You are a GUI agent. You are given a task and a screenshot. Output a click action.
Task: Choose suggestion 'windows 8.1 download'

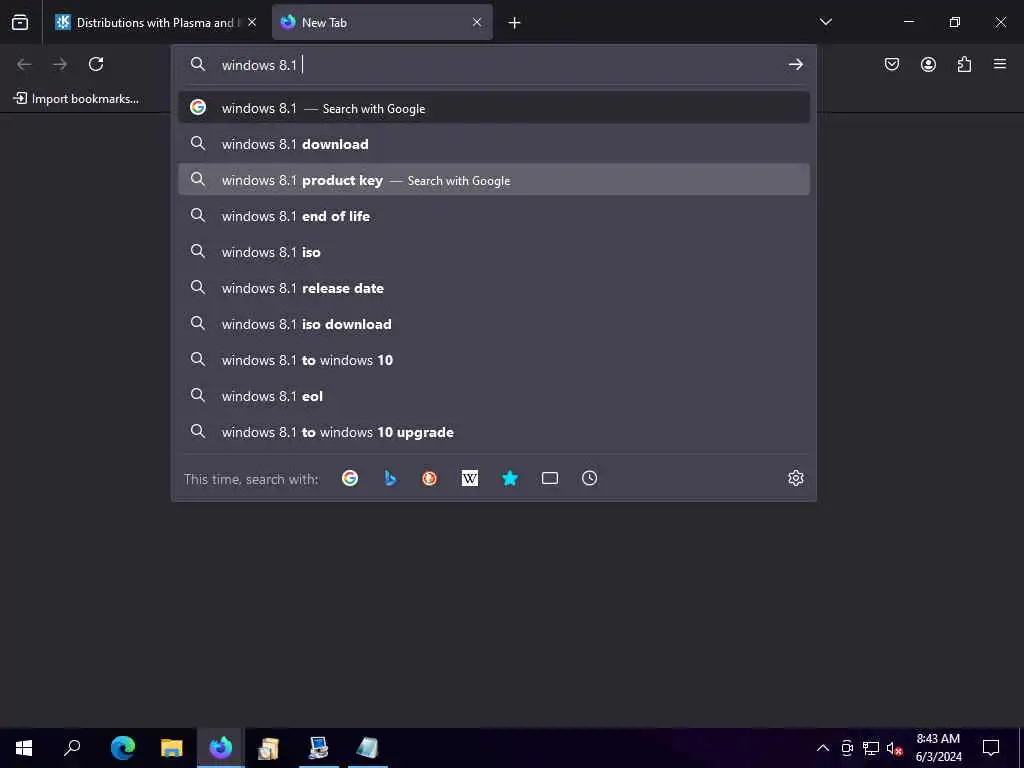494,144
